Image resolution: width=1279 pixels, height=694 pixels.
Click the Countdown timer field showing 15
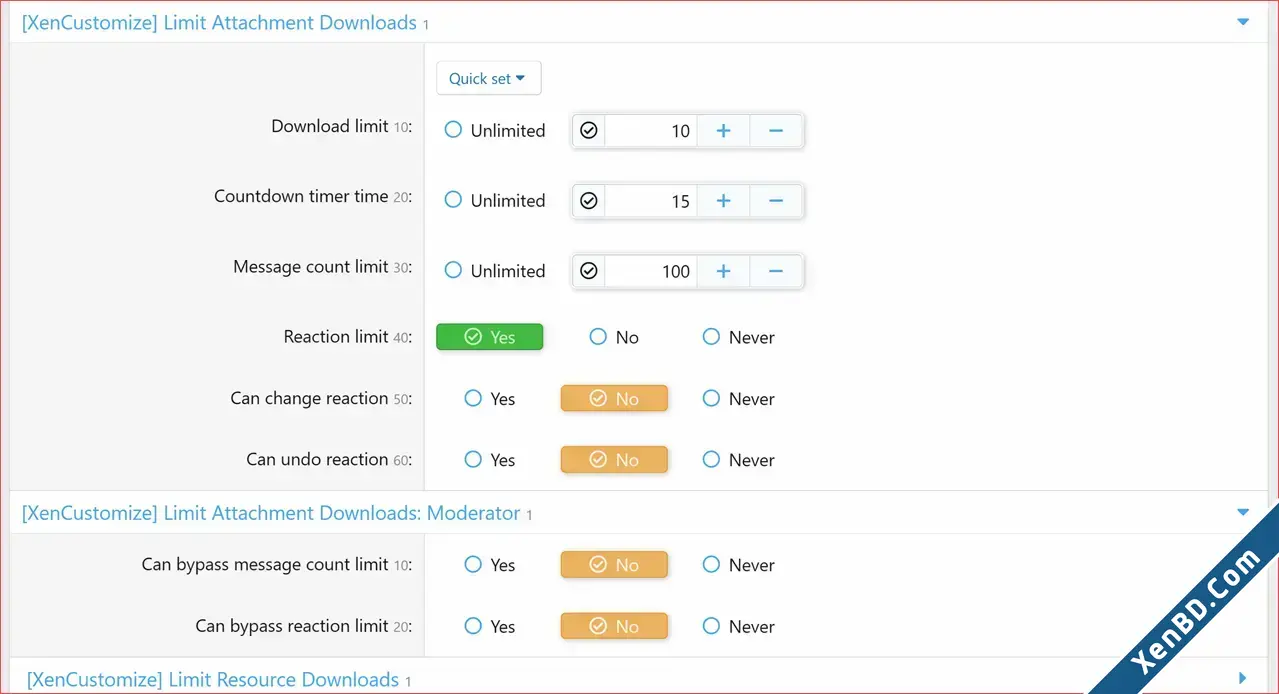tap(651, 201)
